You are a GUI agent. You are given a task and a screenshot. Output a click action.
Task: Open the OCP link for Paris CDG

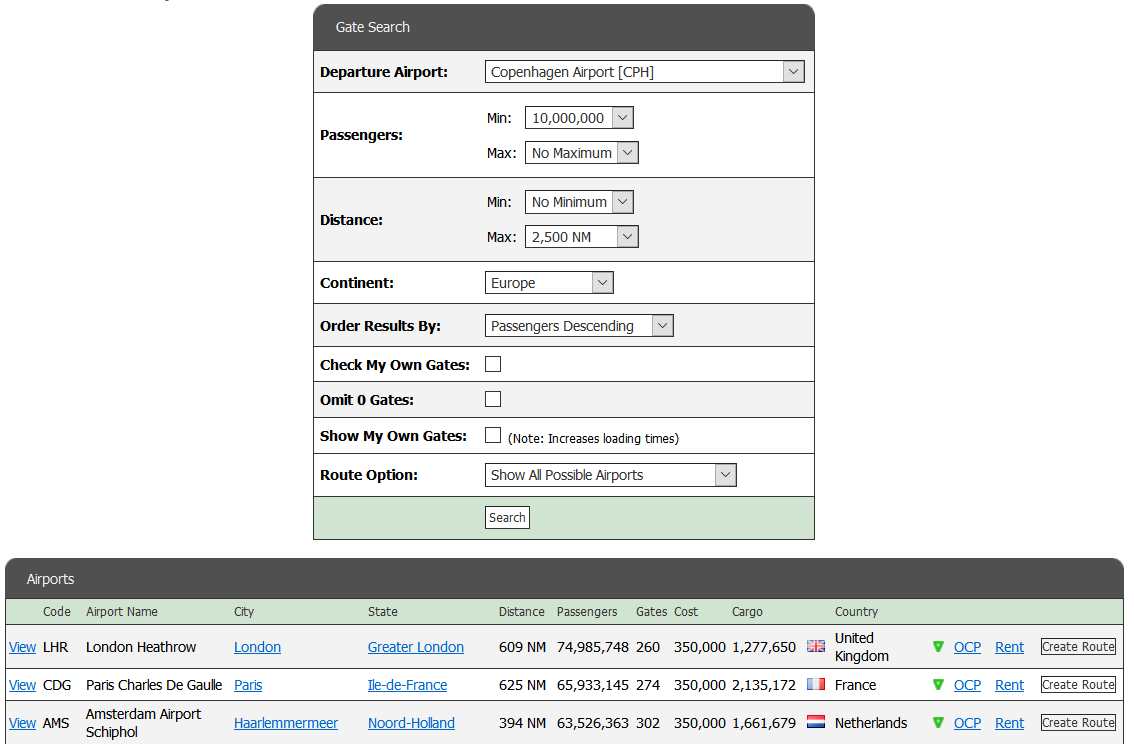pyautogui.click(x=967, y=685)
